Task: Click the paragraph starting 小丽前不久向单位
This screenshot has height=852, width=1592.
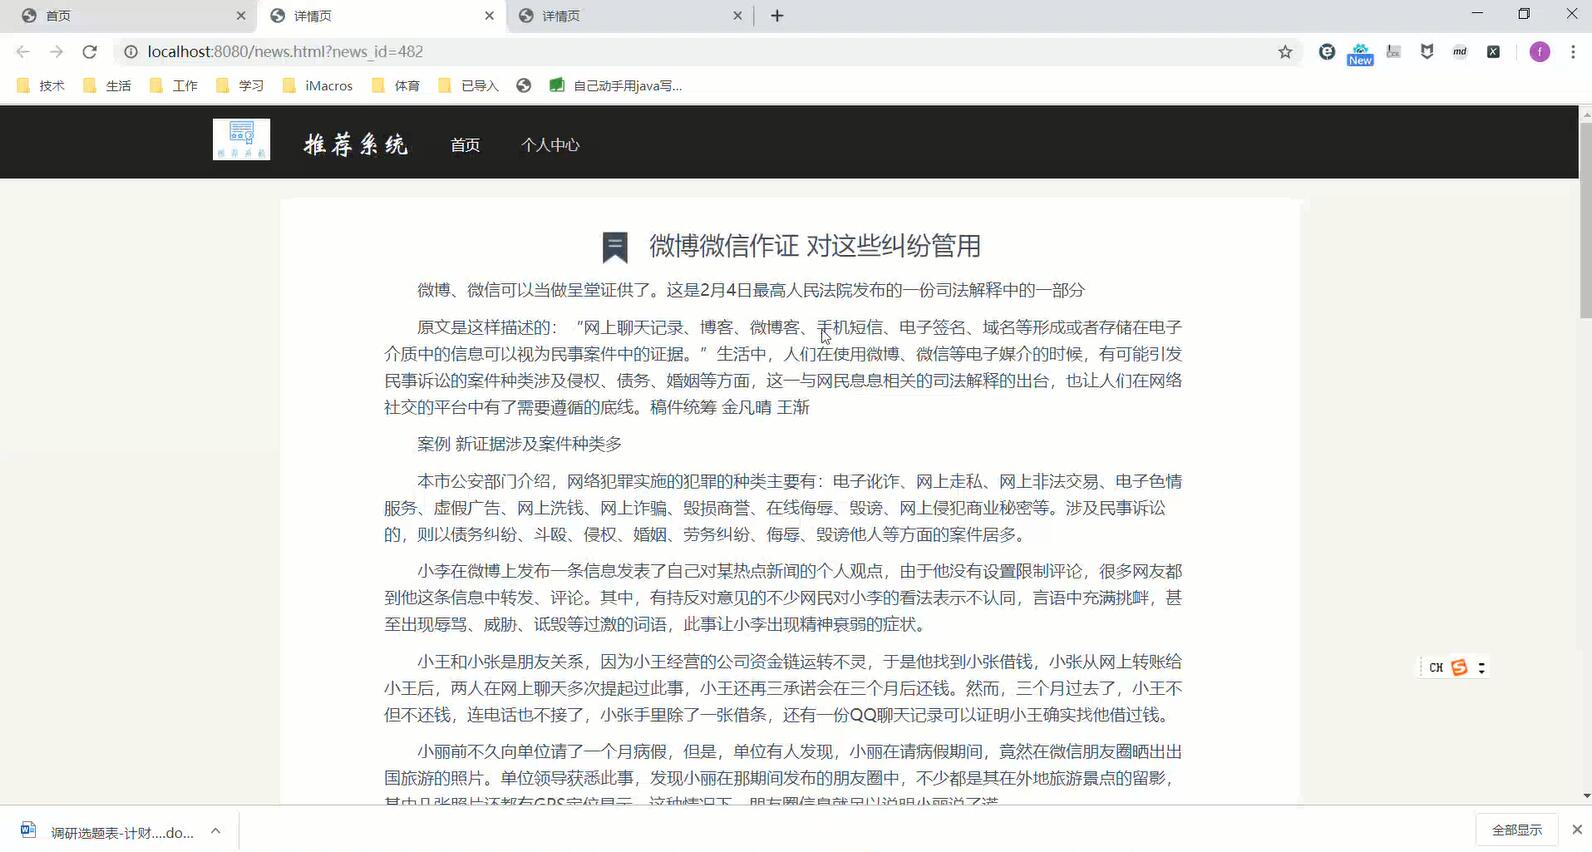Action: pyautogui.click(x=783, y=773)
